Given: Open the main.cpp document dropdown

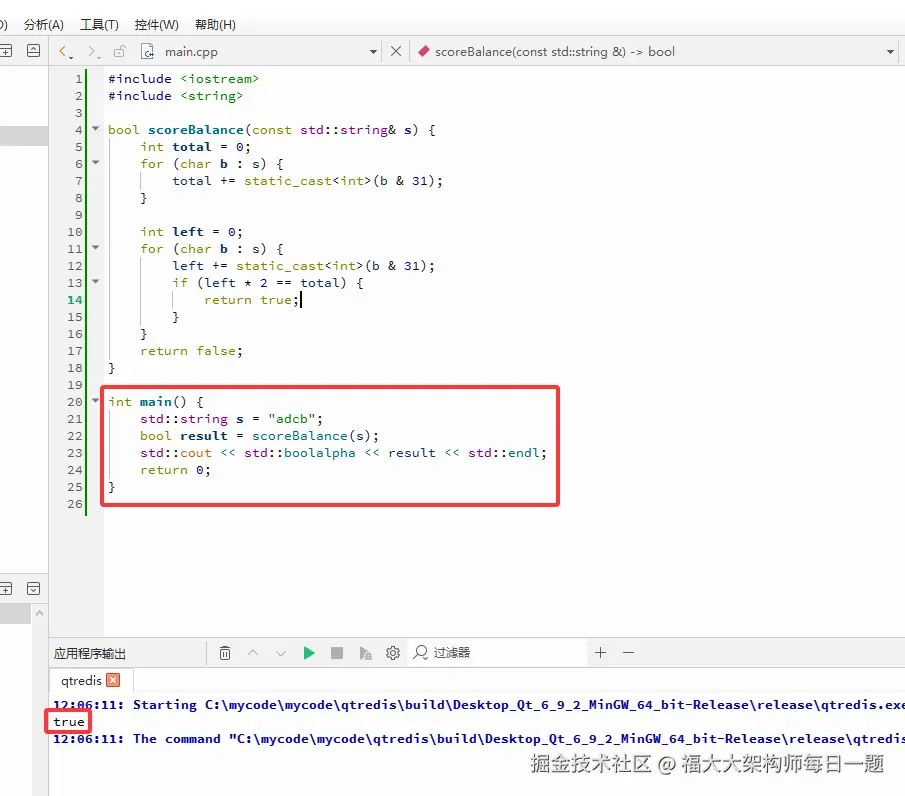Looking at the screenshot, I should [x=373, y=52].
